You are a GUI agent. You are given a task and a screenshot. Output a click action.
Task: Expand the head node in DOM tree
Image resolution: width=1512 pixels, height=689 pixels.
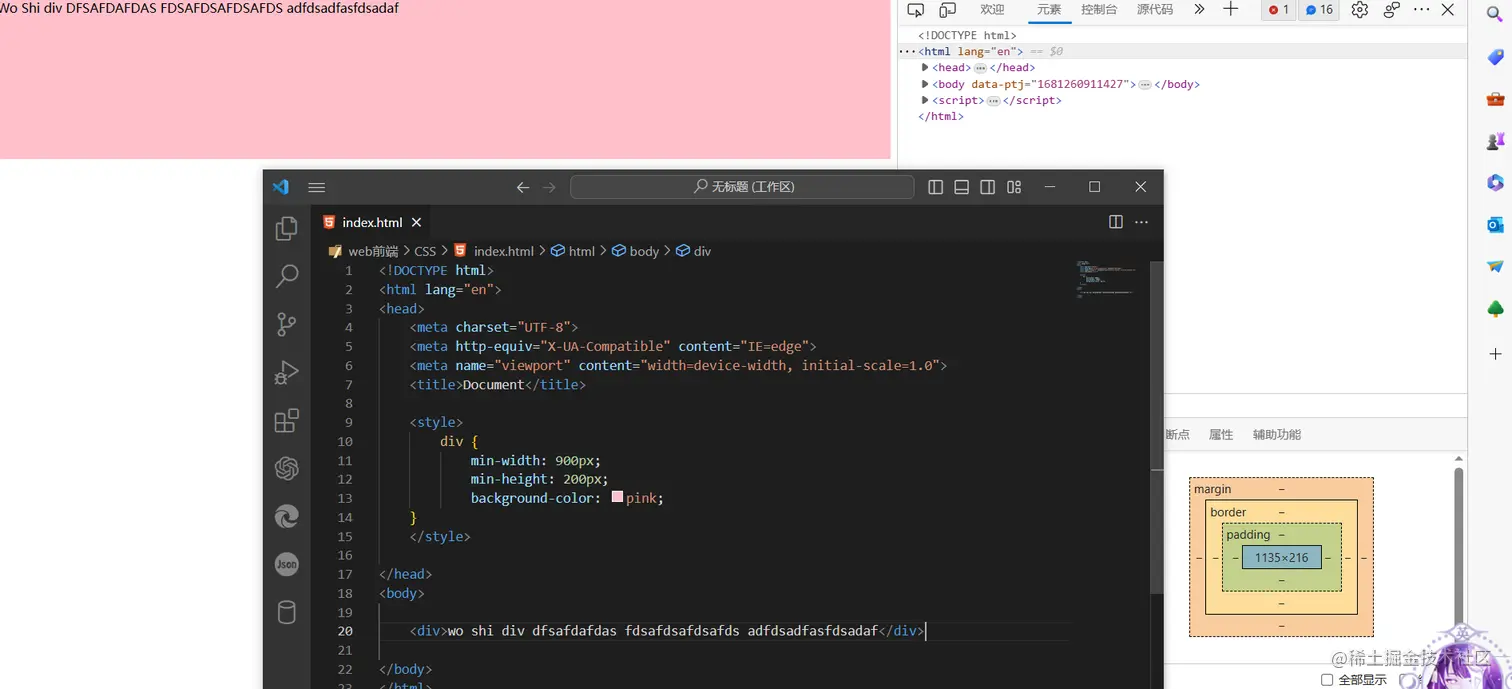point(925,68)
